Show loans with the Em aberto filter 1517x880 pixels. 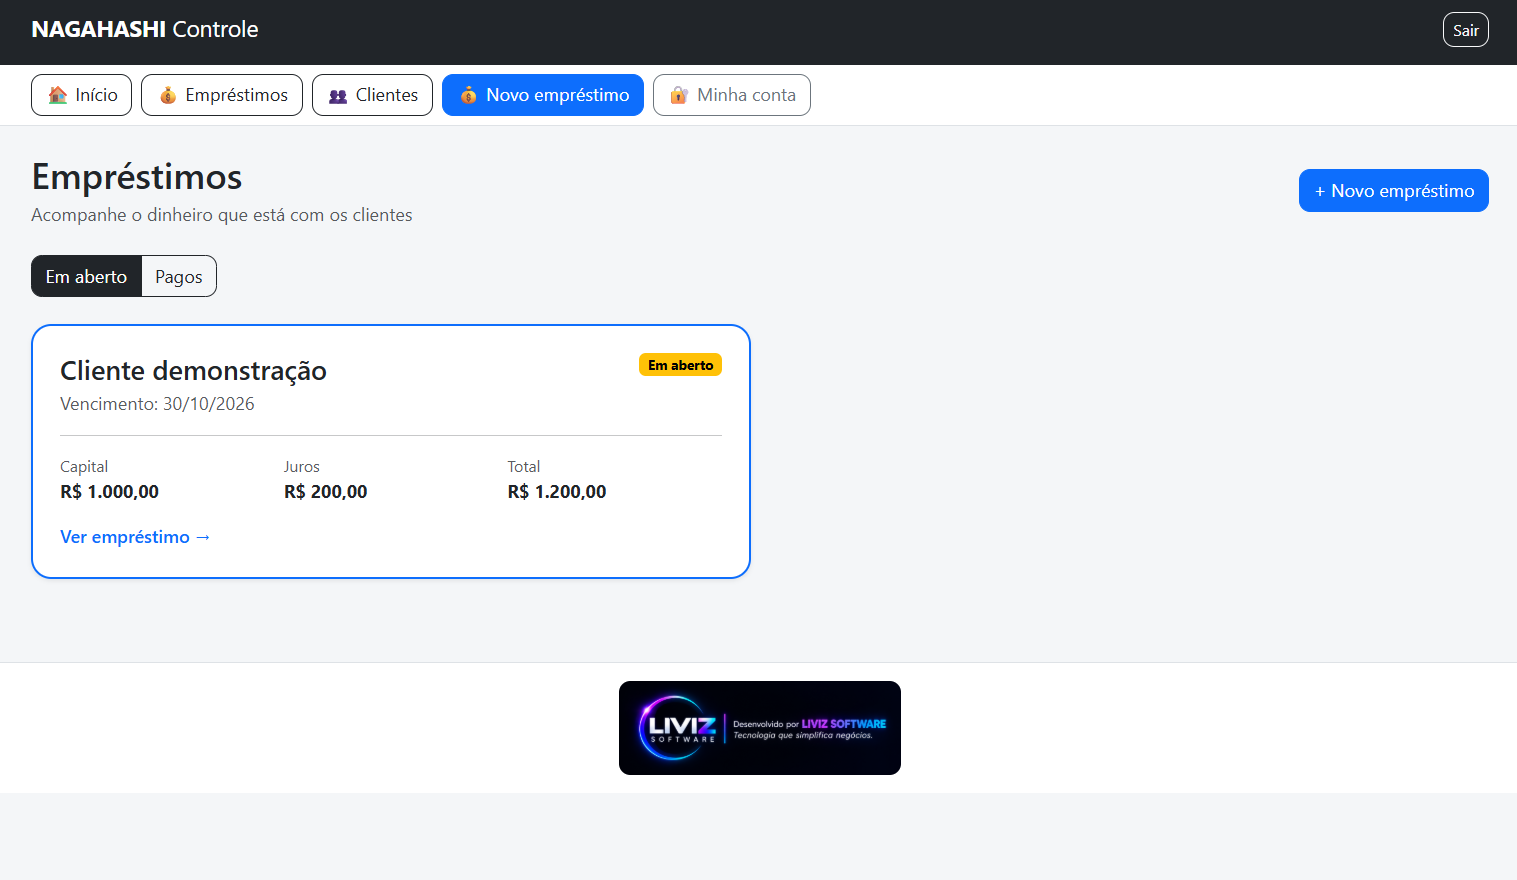click(86, 276)
